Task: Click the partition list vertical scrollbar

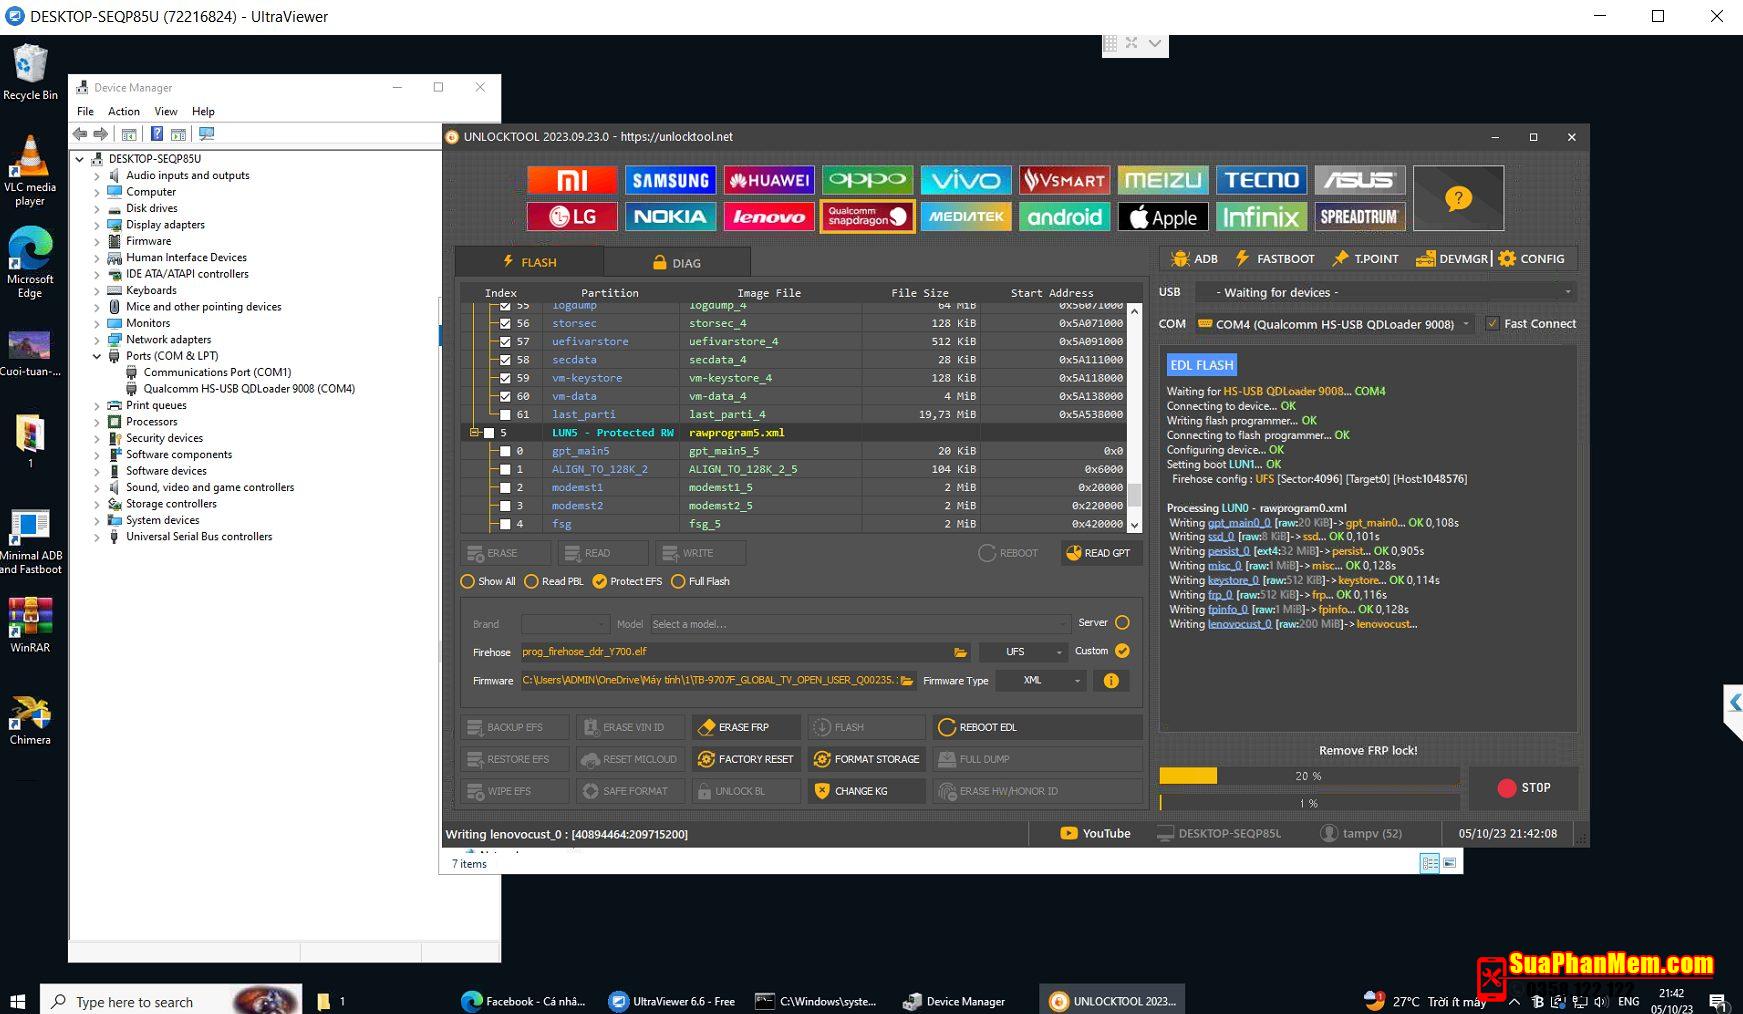Action: pyautogui.click(x=1134, y=418)
